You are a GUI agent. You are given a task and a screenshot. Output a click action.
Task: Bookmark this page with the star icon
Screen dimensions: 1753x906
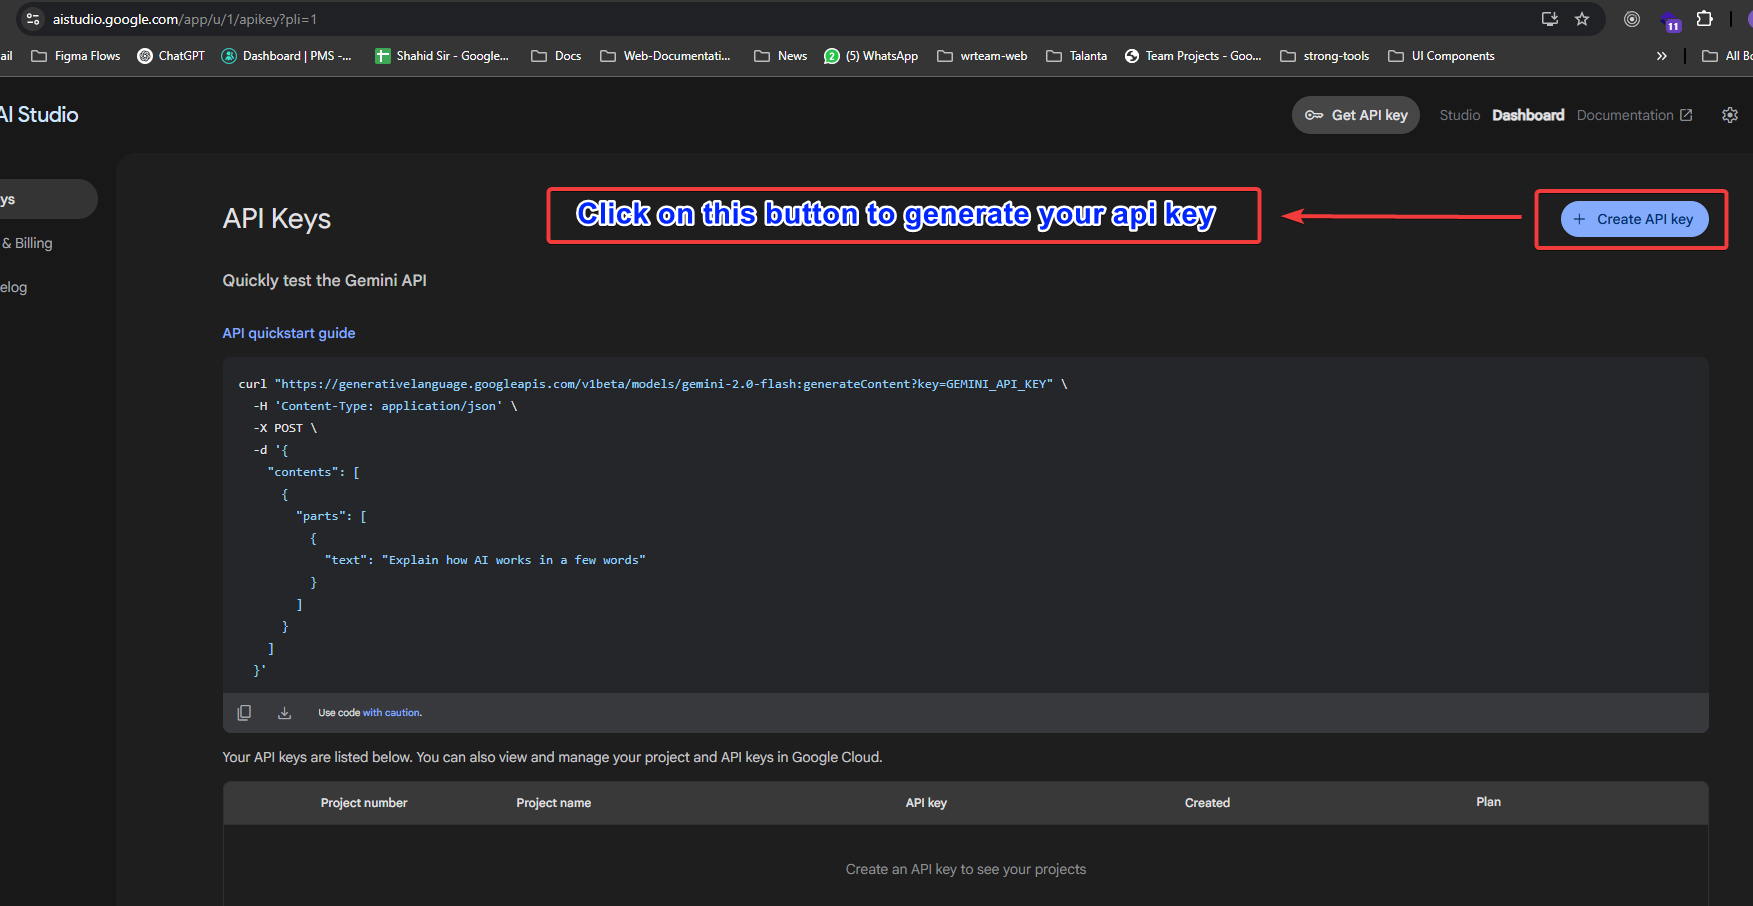pyautogui.click(x=1582, y=19)
